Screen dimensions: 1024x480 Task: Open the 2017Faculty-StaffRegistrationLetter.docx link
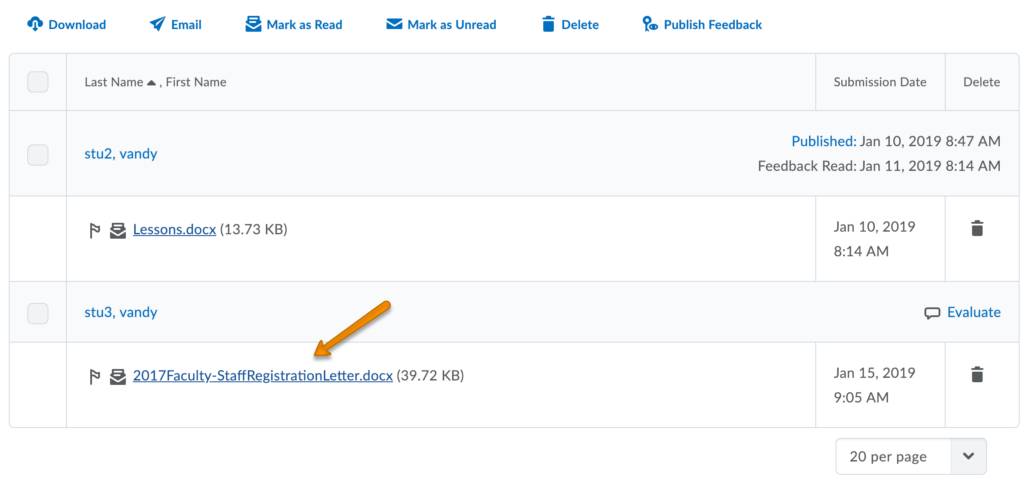pyautogui.click(x=262, y=376)
